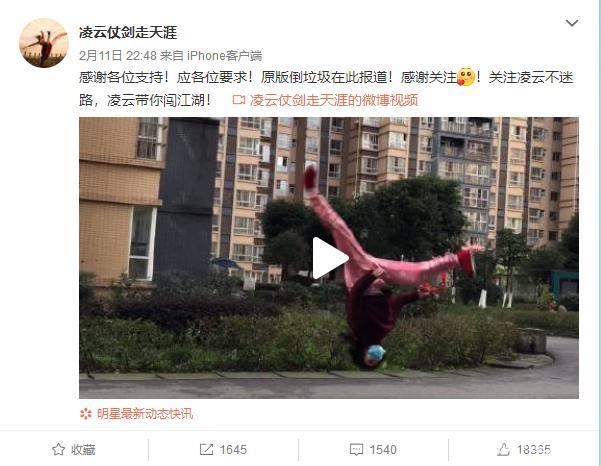The width and height of the screenshot is (601, 466).
Task: Open the post options chevron menu
Action: coord(572,23)
